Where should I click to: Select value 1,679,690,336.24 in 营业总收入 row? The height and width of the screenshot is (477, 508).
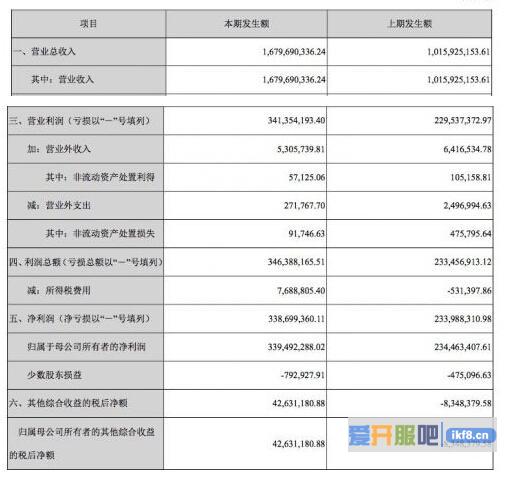click(294, 52)
